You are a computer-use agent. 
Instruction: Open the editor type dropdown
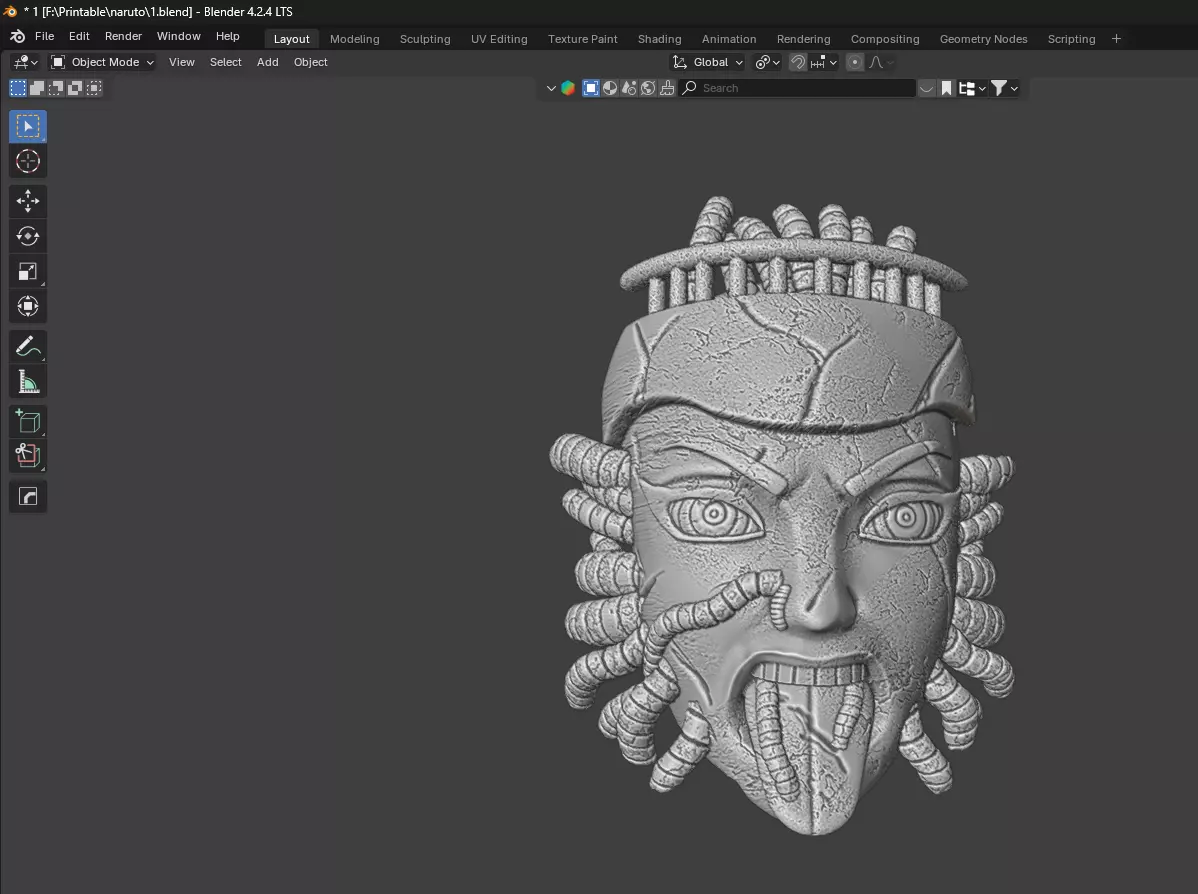click(26, 63)
